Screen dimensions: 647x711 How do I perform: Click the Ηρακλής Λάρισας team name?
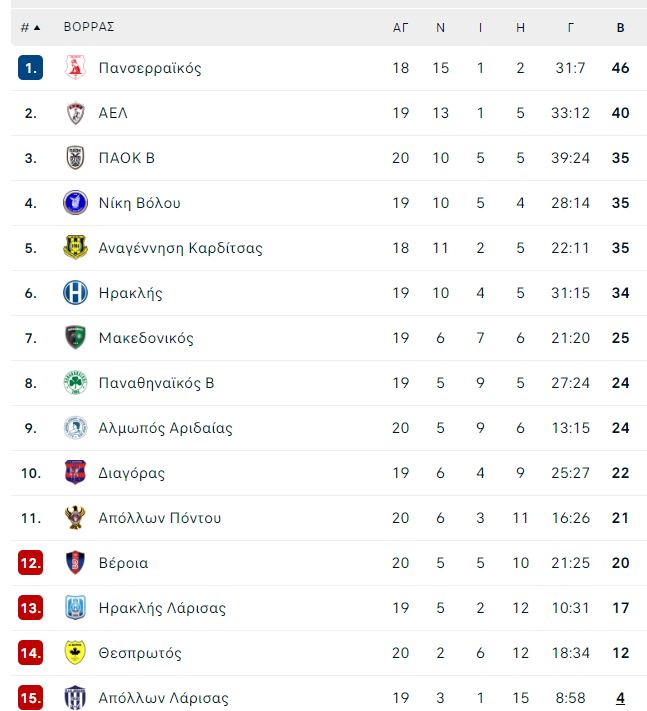[x=162, y=608]
